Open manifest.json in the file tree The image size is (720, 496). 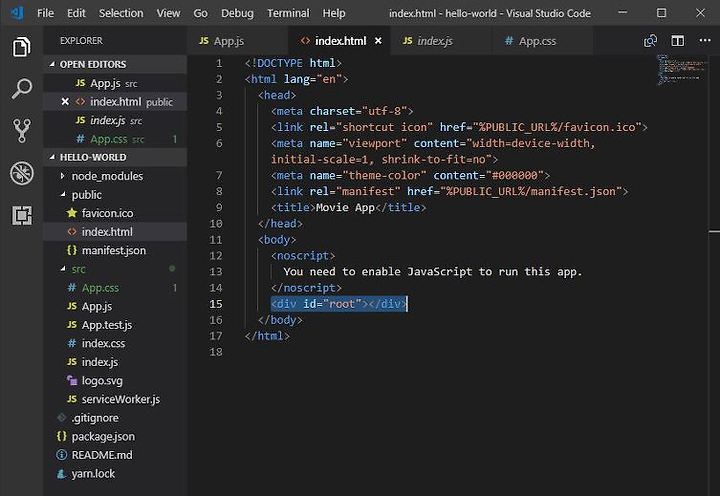point(115,250)
